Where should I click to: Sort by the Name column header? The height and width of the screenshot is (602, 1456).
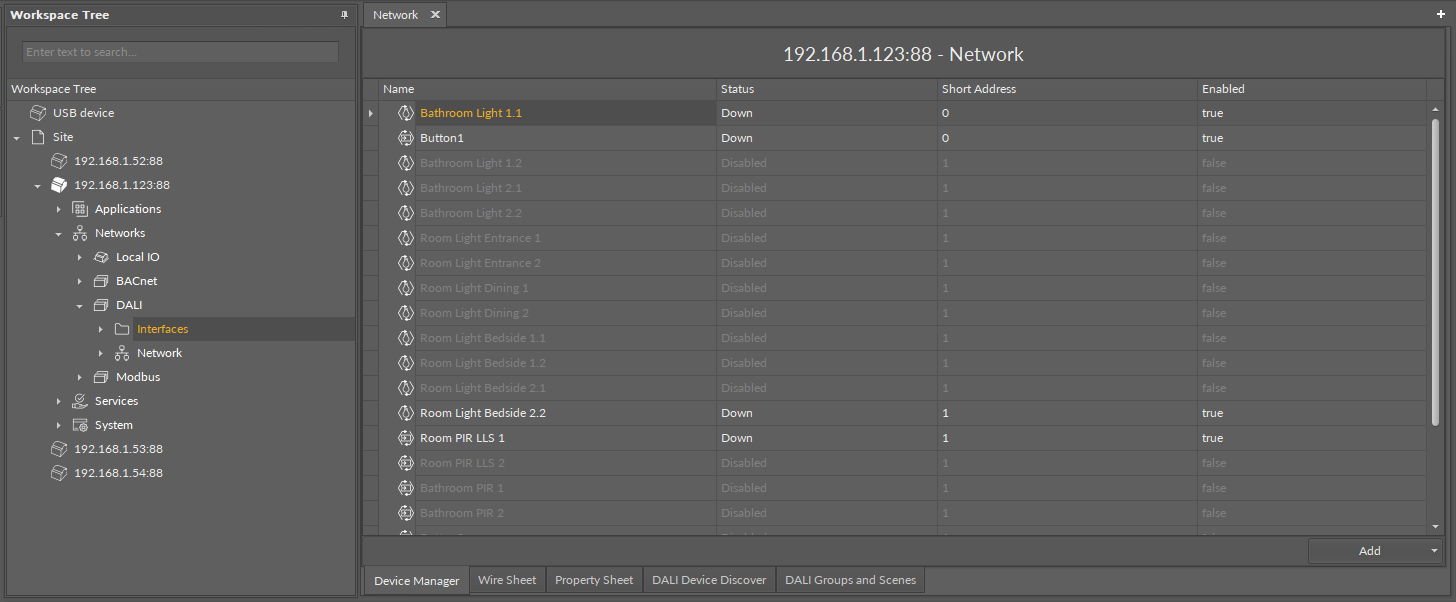pos(547,89)
